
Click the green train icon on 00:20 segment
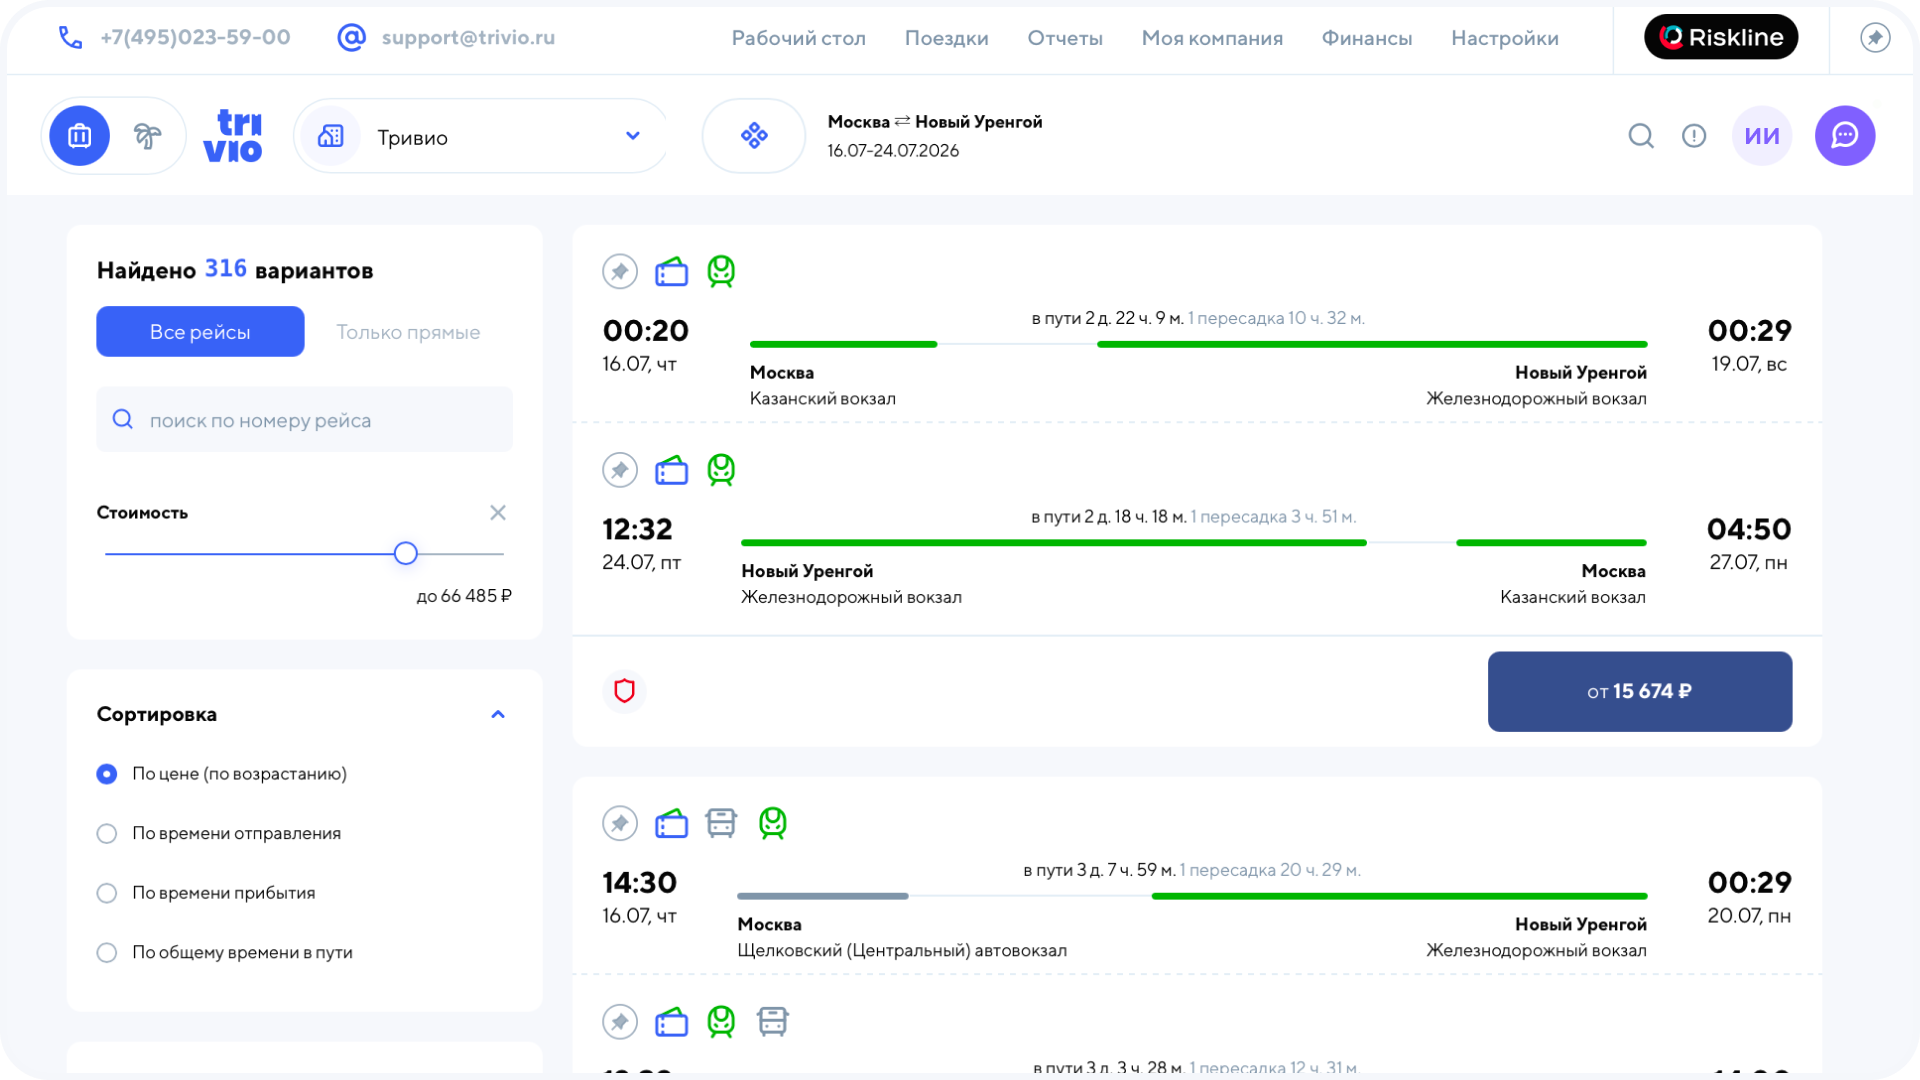721,272
